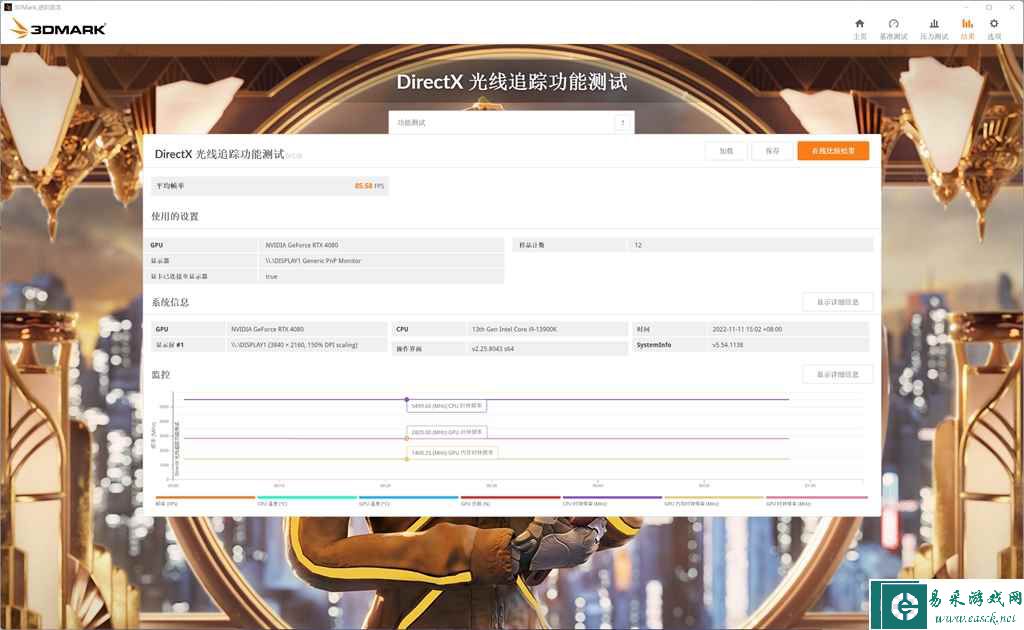Click the 'true' value in settings
This screenshot has width=1024, height=630.
[271, 277]
